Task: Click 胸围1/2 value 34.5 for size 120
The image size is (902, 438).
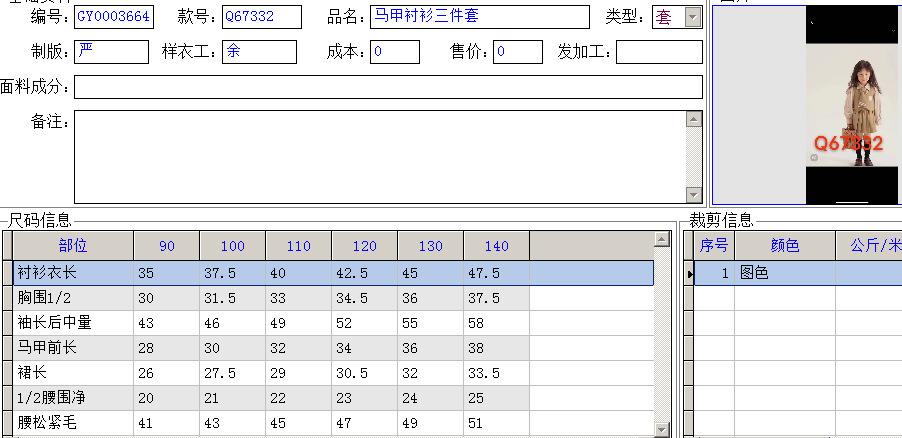Action: (x=365, y=298)
